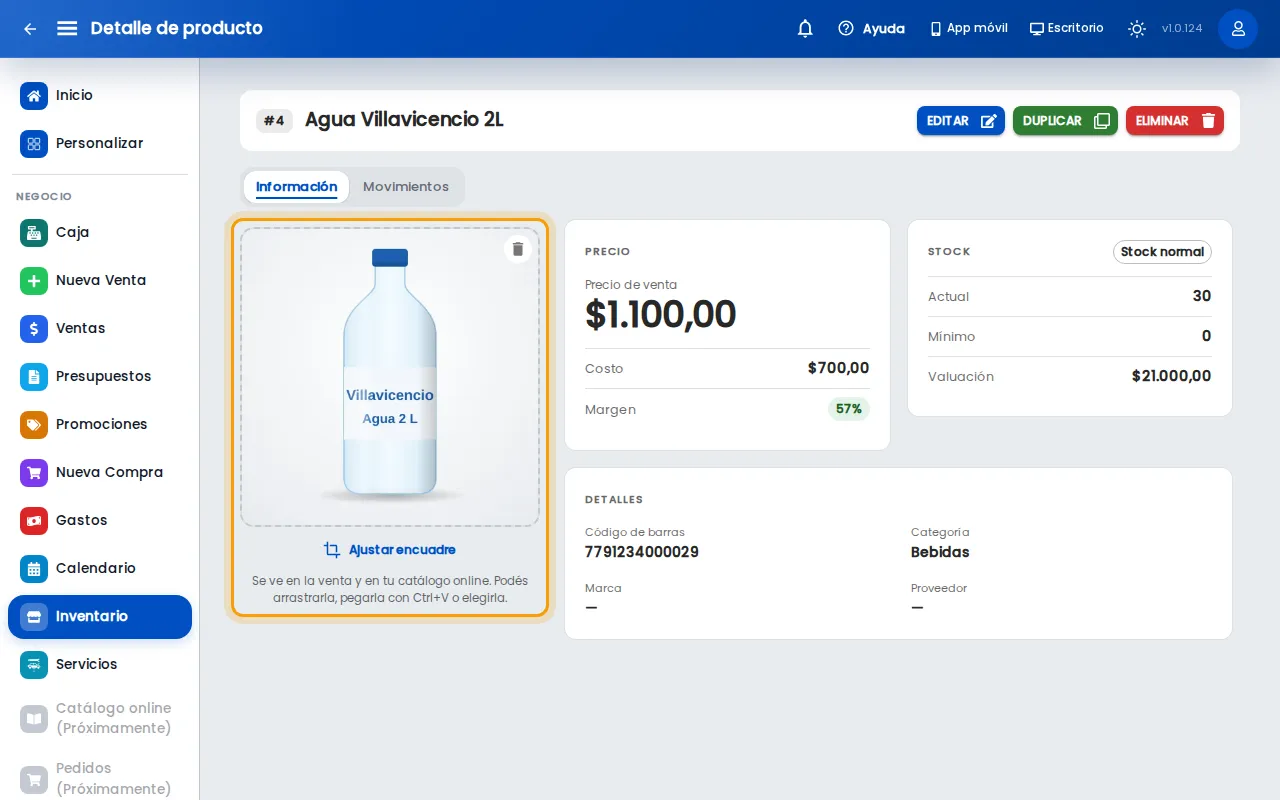Click the water bottle product image
This screenshot has width=1280, height=800.
click(390, 377)
